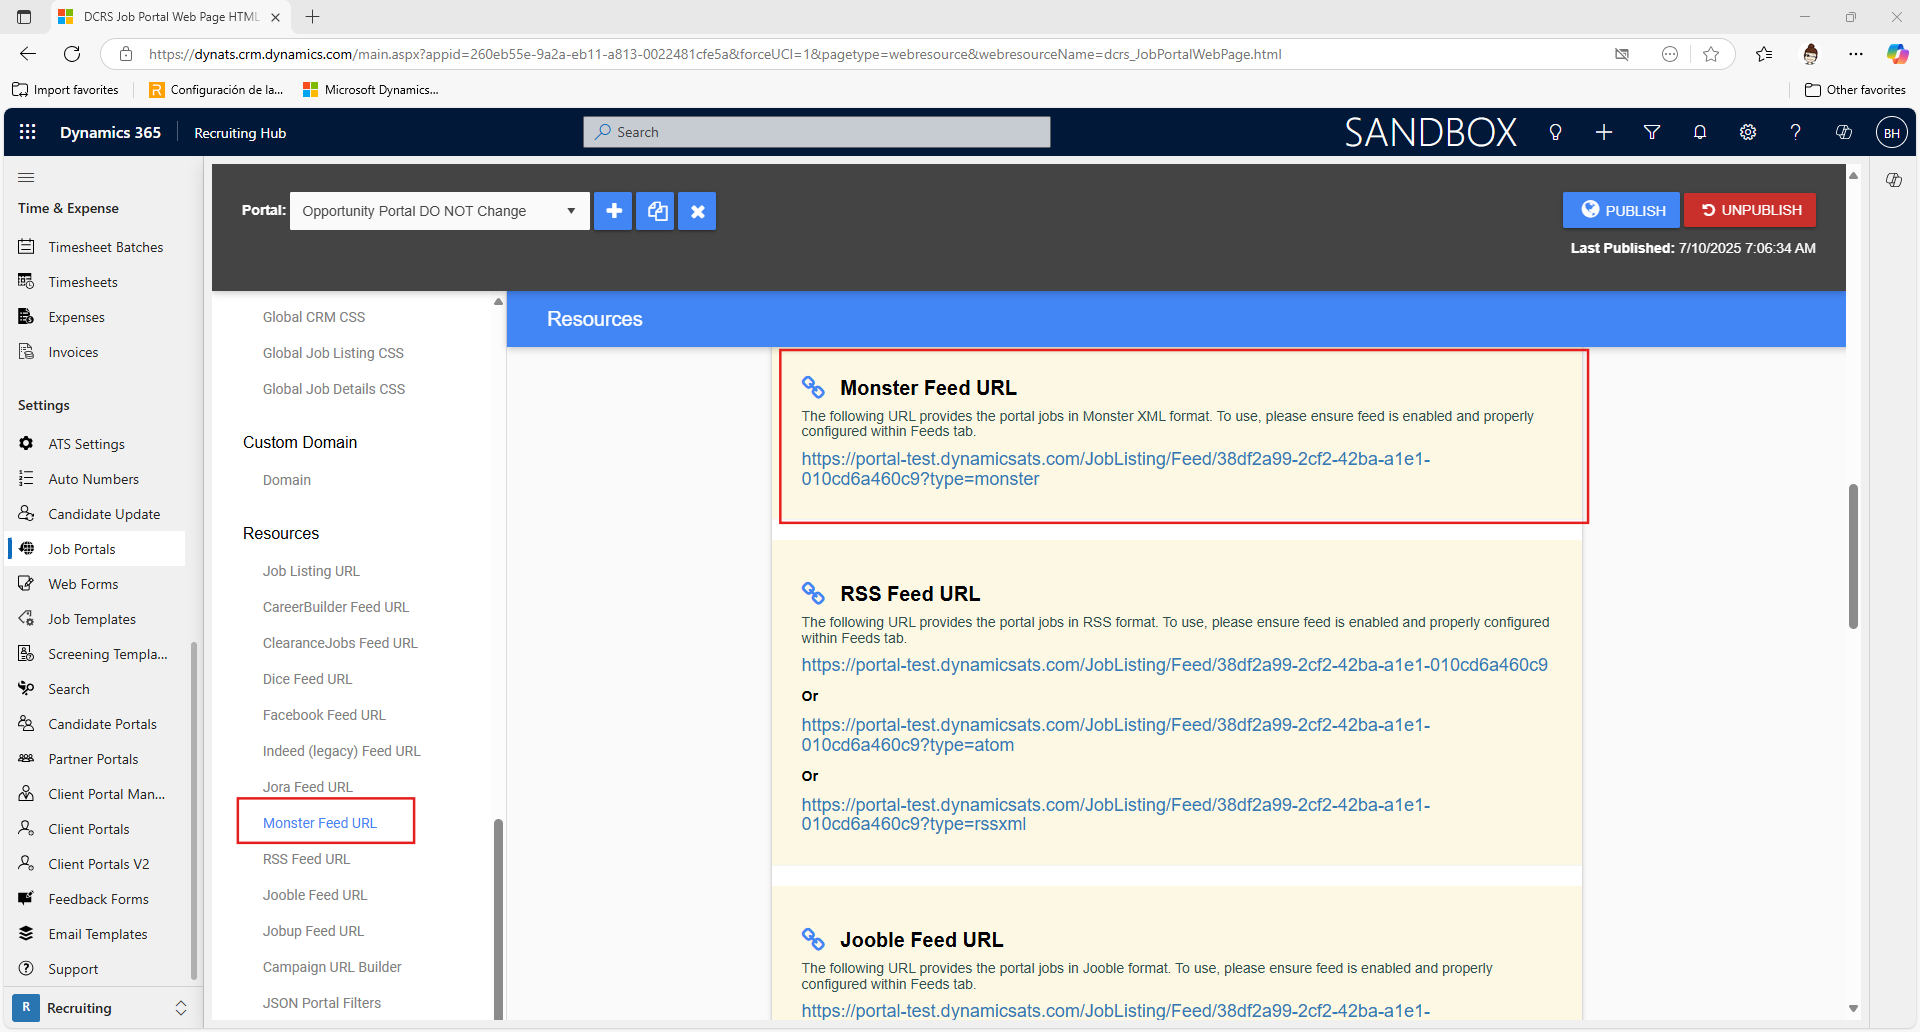Open Candidate Update in the sidebar
The height and width of the screenshot is (1032, 1920).
pyautogui.click(x=104, y=514)
